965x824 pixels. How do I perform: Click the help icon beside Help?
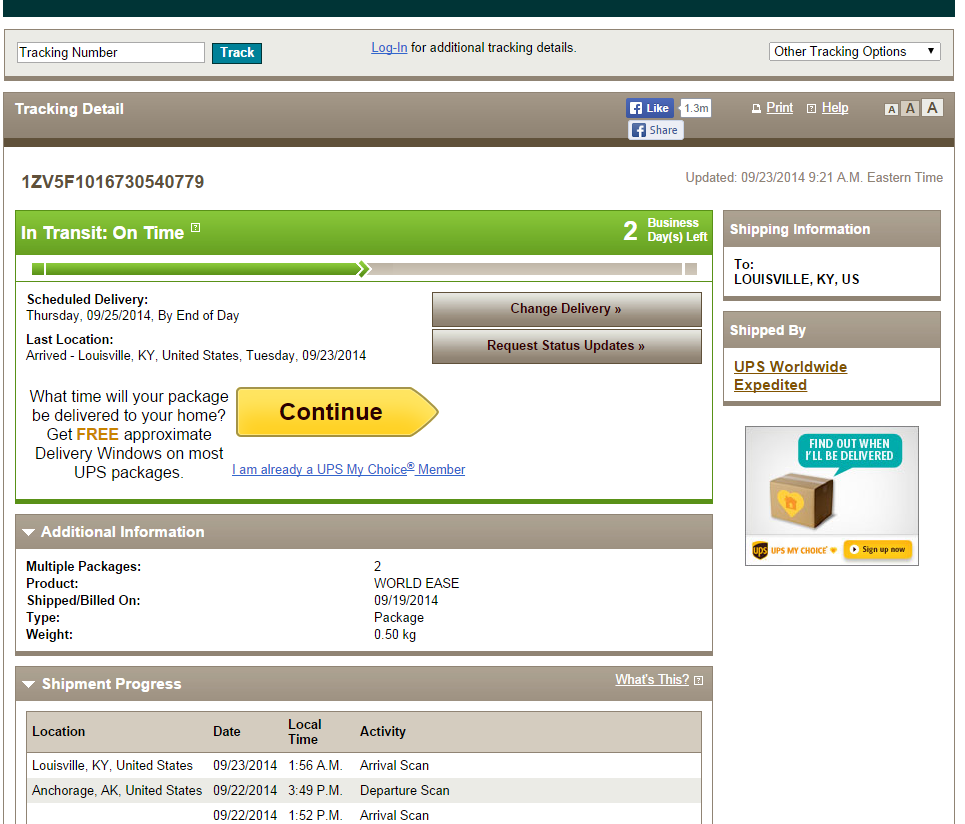tap(811, 109)
